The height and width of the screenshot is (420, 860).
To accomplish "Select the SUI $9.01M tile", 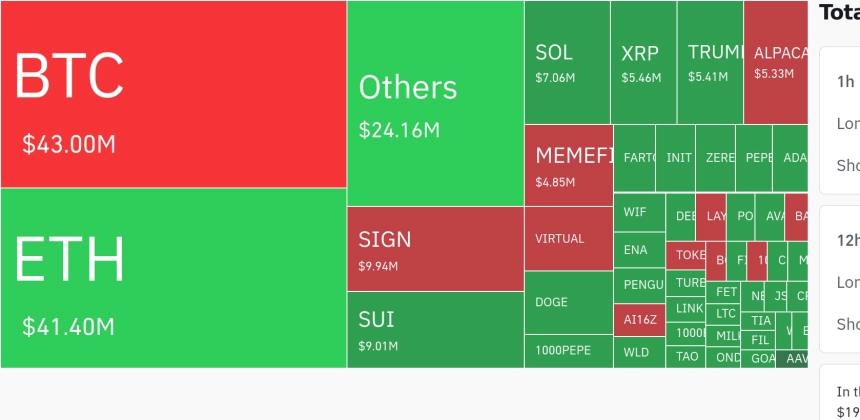I will pyautogui.click(x=435, y=330).
